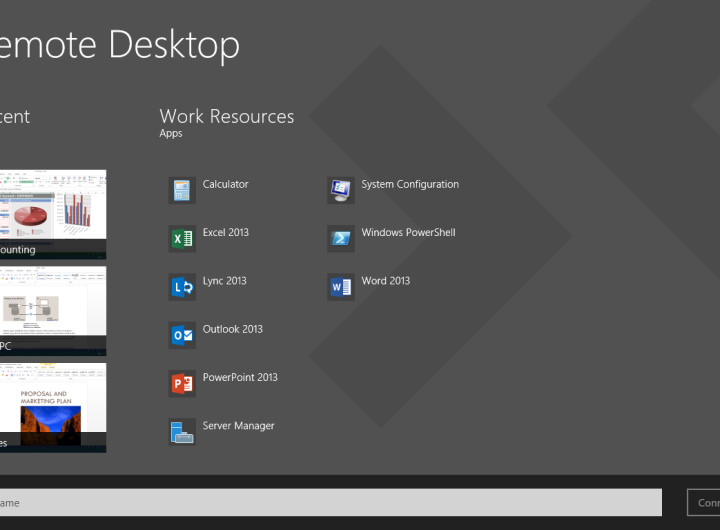Select the Work Resources heading
Viewport: 720px width, 530px height.
tap(227, 116)
